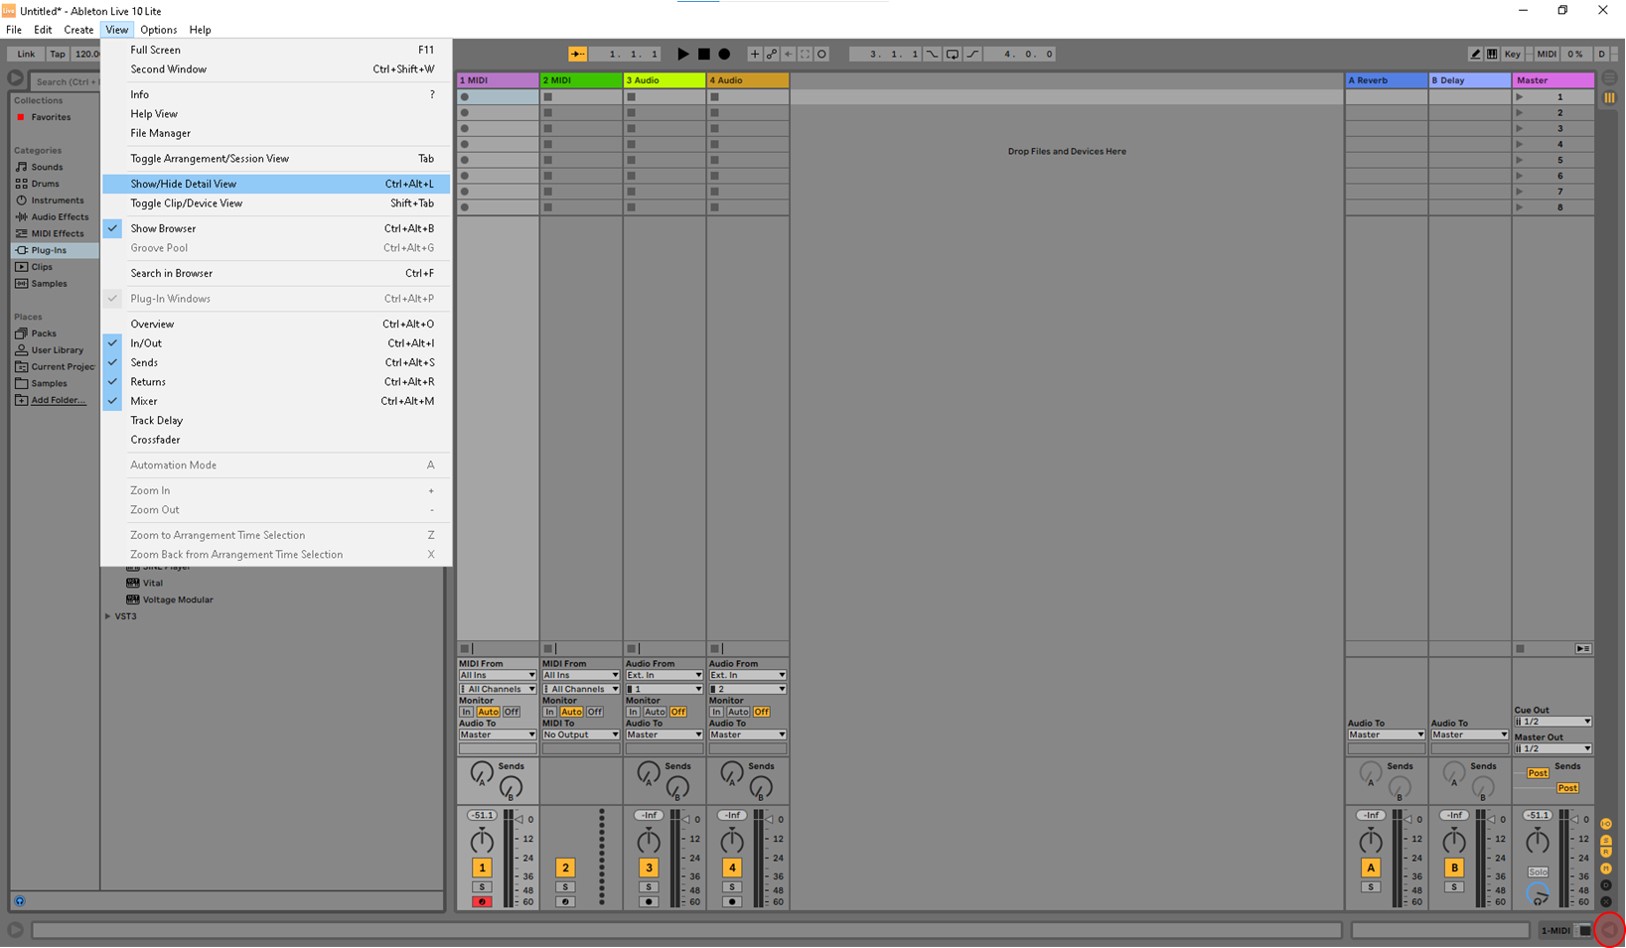The width and height of the screenshot is (1626, 948).
Task: Toggle the upper Post send button in Master
Action: pos(1538,773)
